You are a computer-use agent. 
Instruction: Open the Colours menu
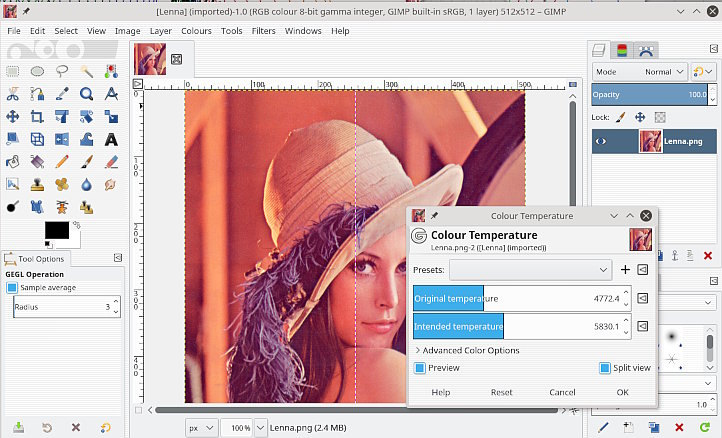click(196, 31)
